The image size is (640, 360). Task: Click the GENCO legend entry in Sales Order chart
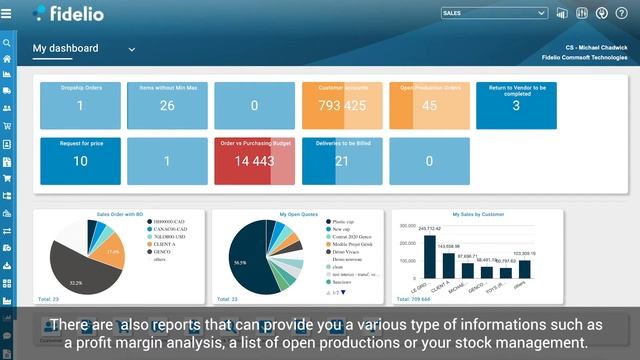pyautogui.click(x=162, y=252)
